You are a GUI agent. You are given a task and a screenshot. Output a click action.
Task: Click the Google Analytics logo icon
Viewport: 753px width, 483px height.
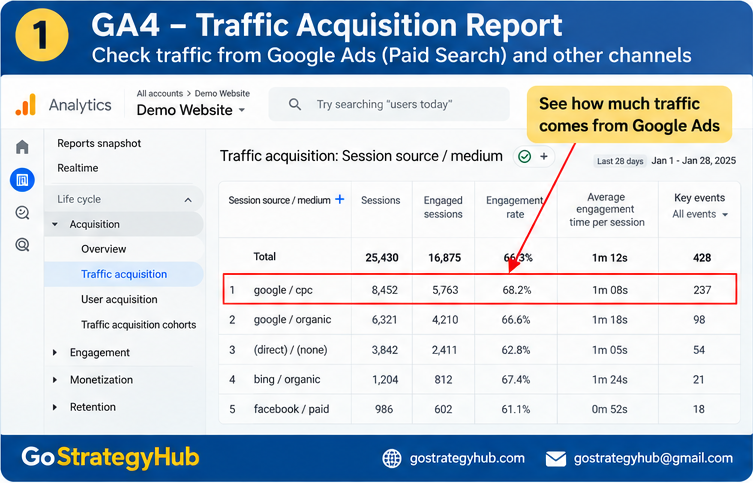pyautogui.click(x=25, y=105)
